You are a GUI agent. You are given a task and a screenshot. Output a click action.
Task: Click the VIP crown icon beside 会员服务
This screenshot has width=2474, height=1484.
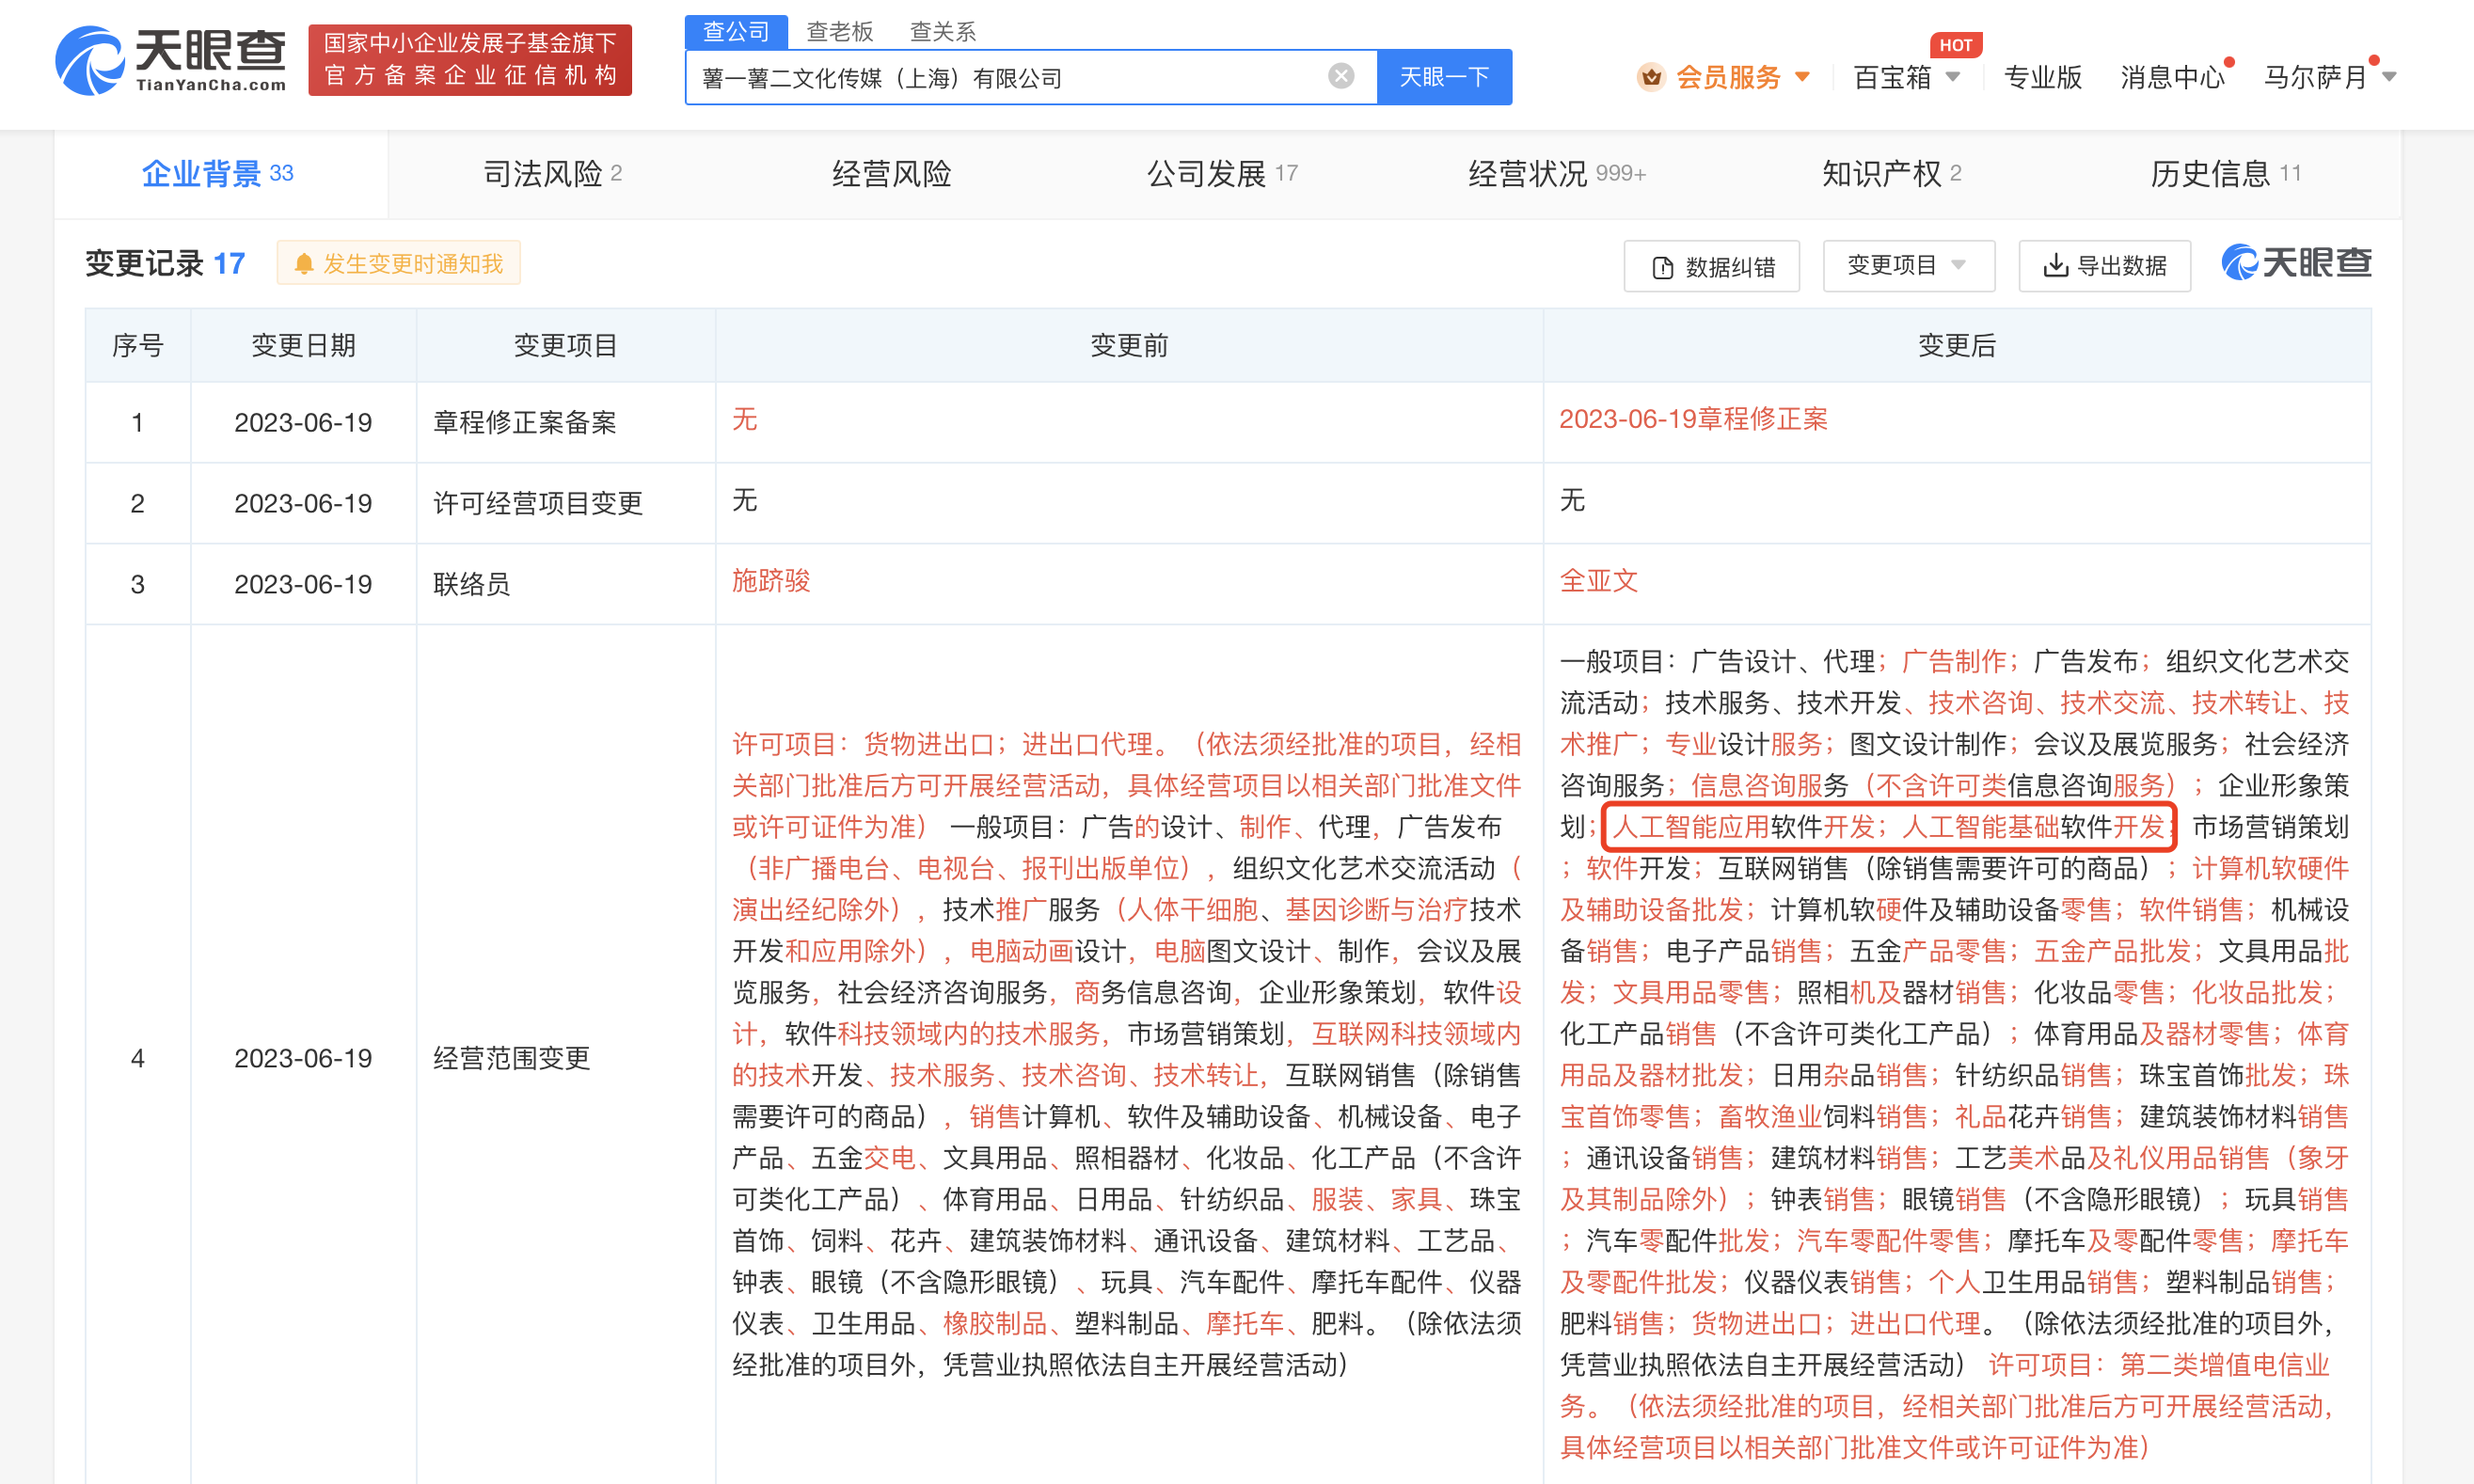pos(1651,76)
